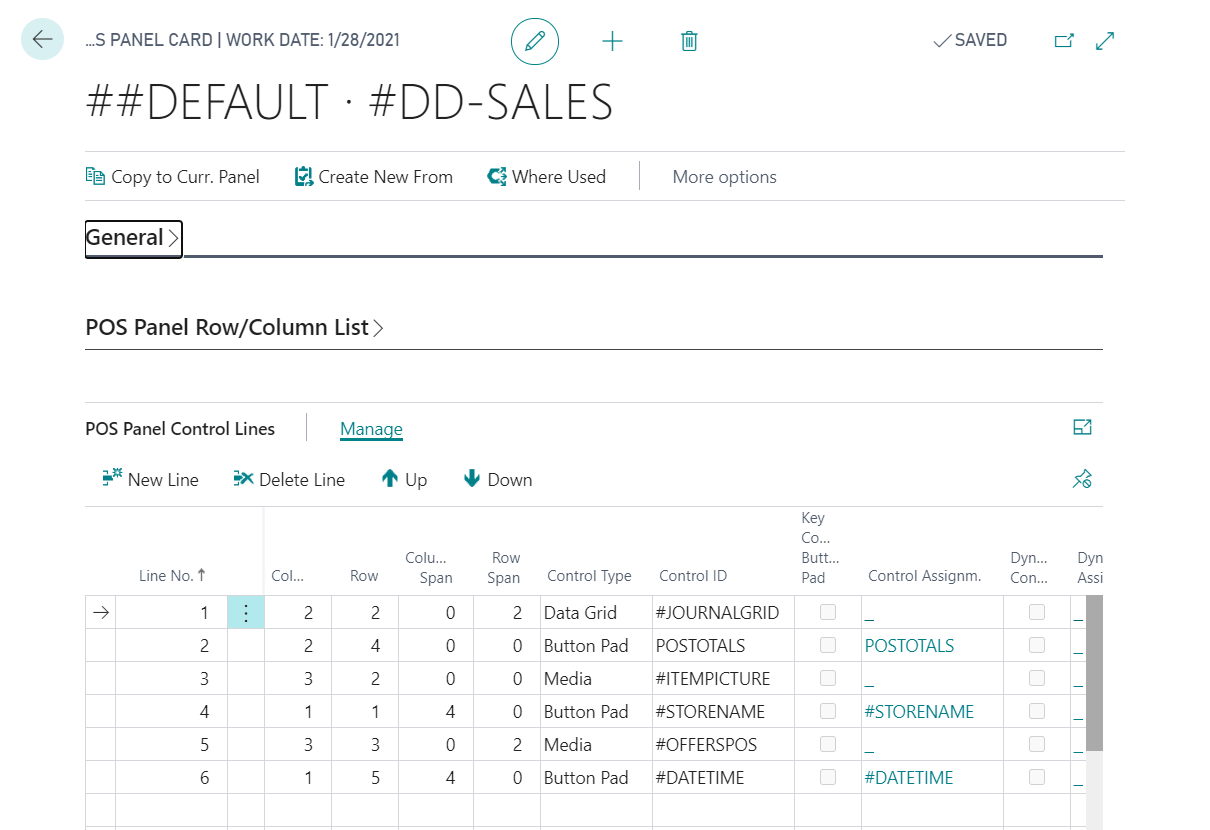Check Key Button Pad box for POSTOTALS
This screenshot has width=1210, height=830.
(828, 645)
